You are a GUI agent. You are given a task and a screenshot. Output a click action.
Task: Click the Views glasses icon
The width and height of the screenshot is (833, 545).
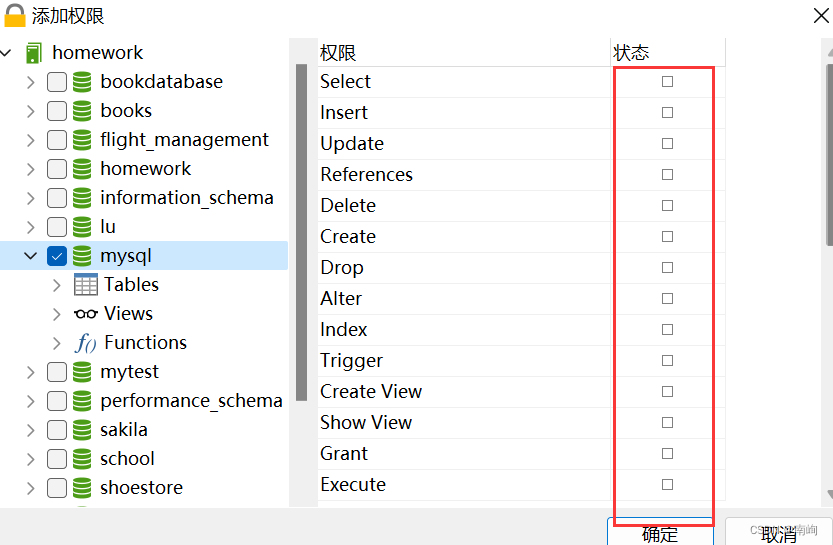coord(86,314)
